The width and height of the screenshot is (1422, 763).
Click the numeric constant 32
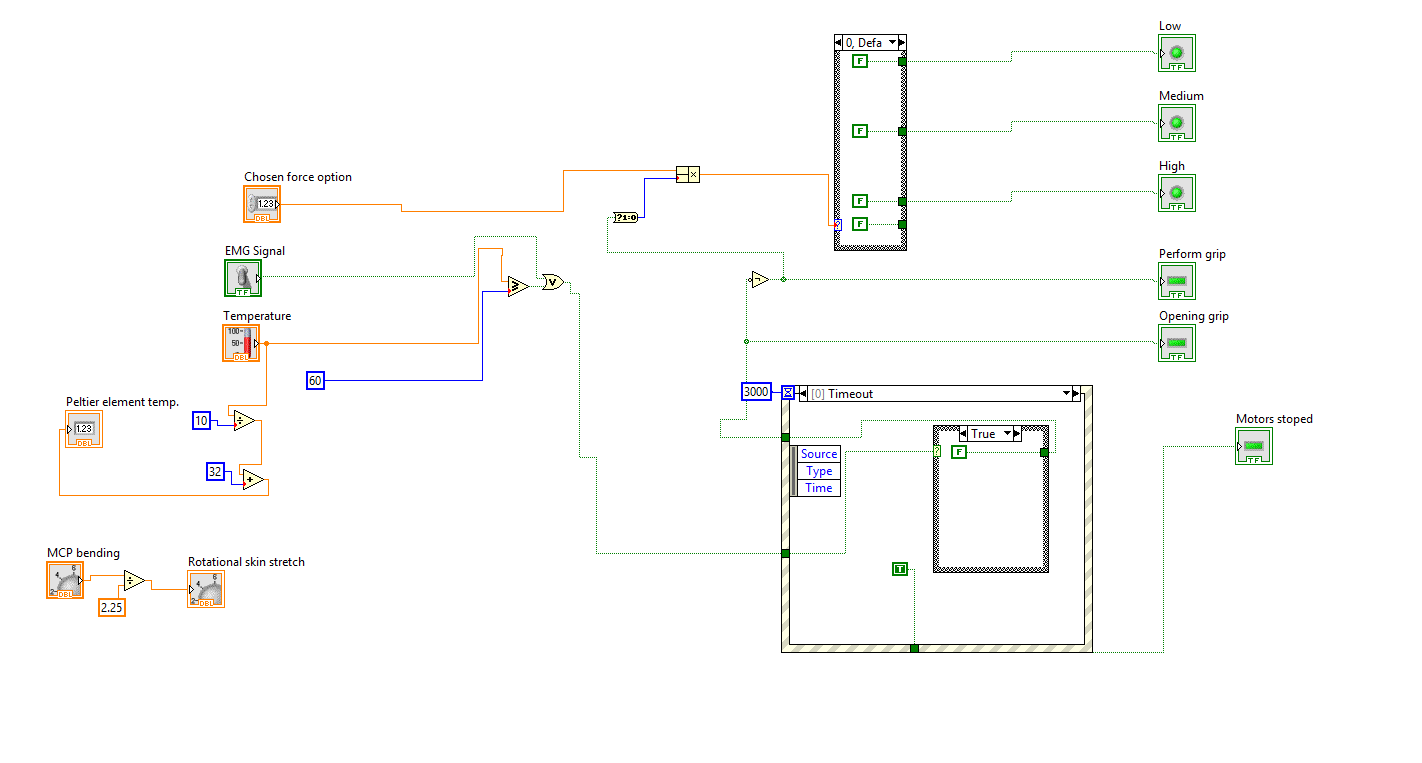216,471
